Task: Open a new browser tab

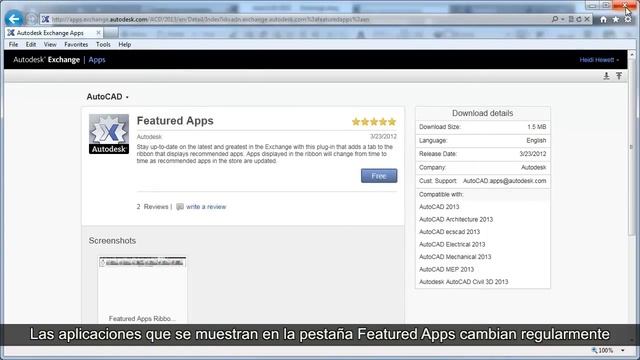Action: pyautogui.click(x=110, y=33)
